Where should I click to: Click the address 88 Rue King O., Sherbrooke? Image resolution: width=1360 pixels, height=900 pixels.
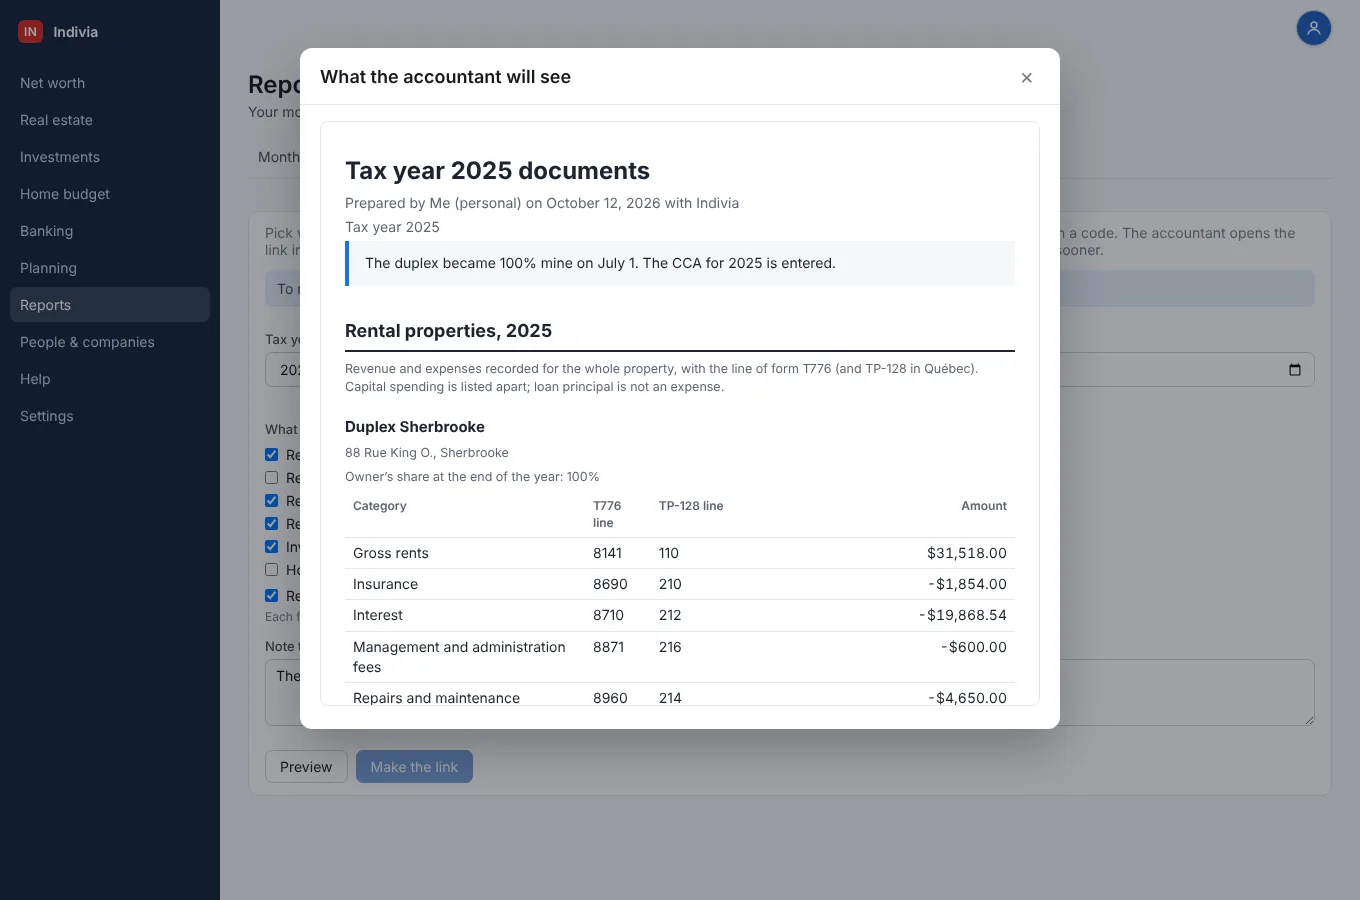pyautogui.click(x=427, y=453)
